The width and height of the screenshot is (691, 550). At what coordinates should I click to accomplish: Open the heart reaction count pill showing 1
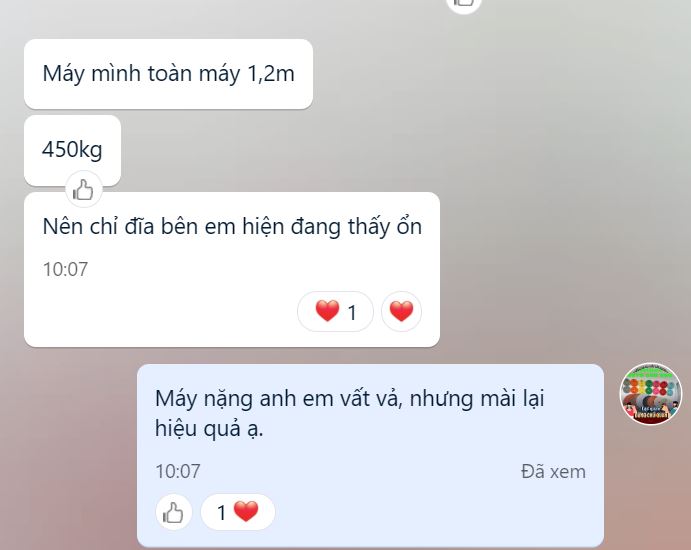335,312
